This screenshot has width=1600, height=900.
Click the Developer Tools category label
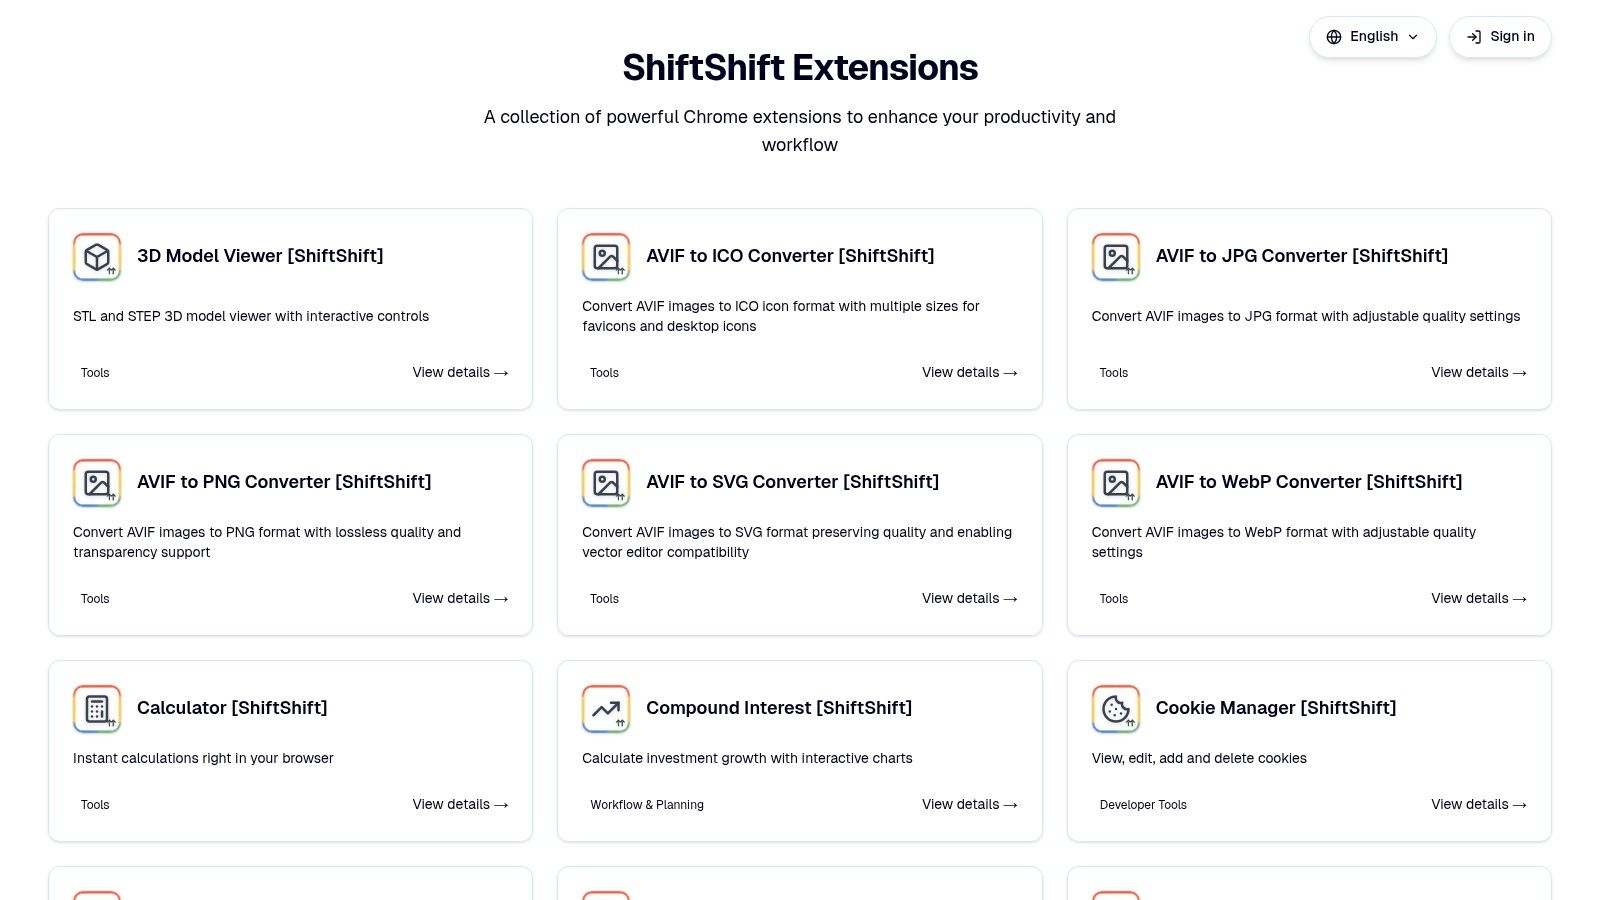point(1143,804)
